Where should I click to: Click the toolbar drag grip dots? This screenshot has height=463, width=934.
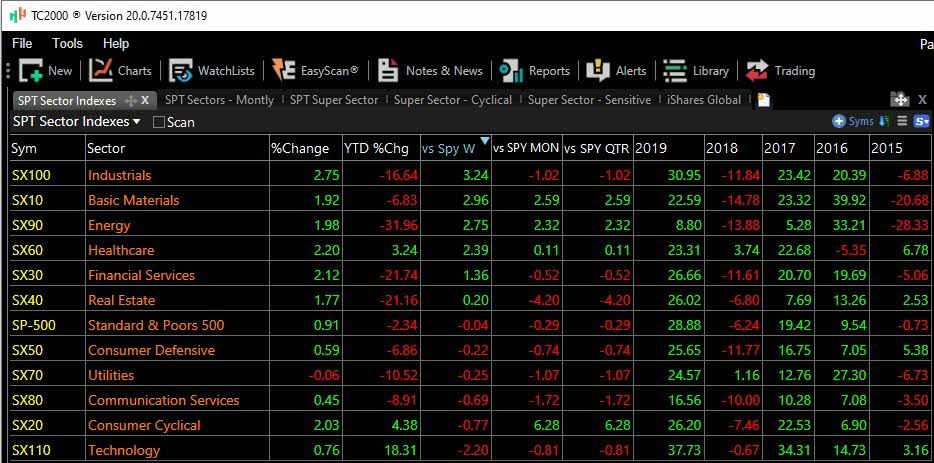tap(8, 71)
